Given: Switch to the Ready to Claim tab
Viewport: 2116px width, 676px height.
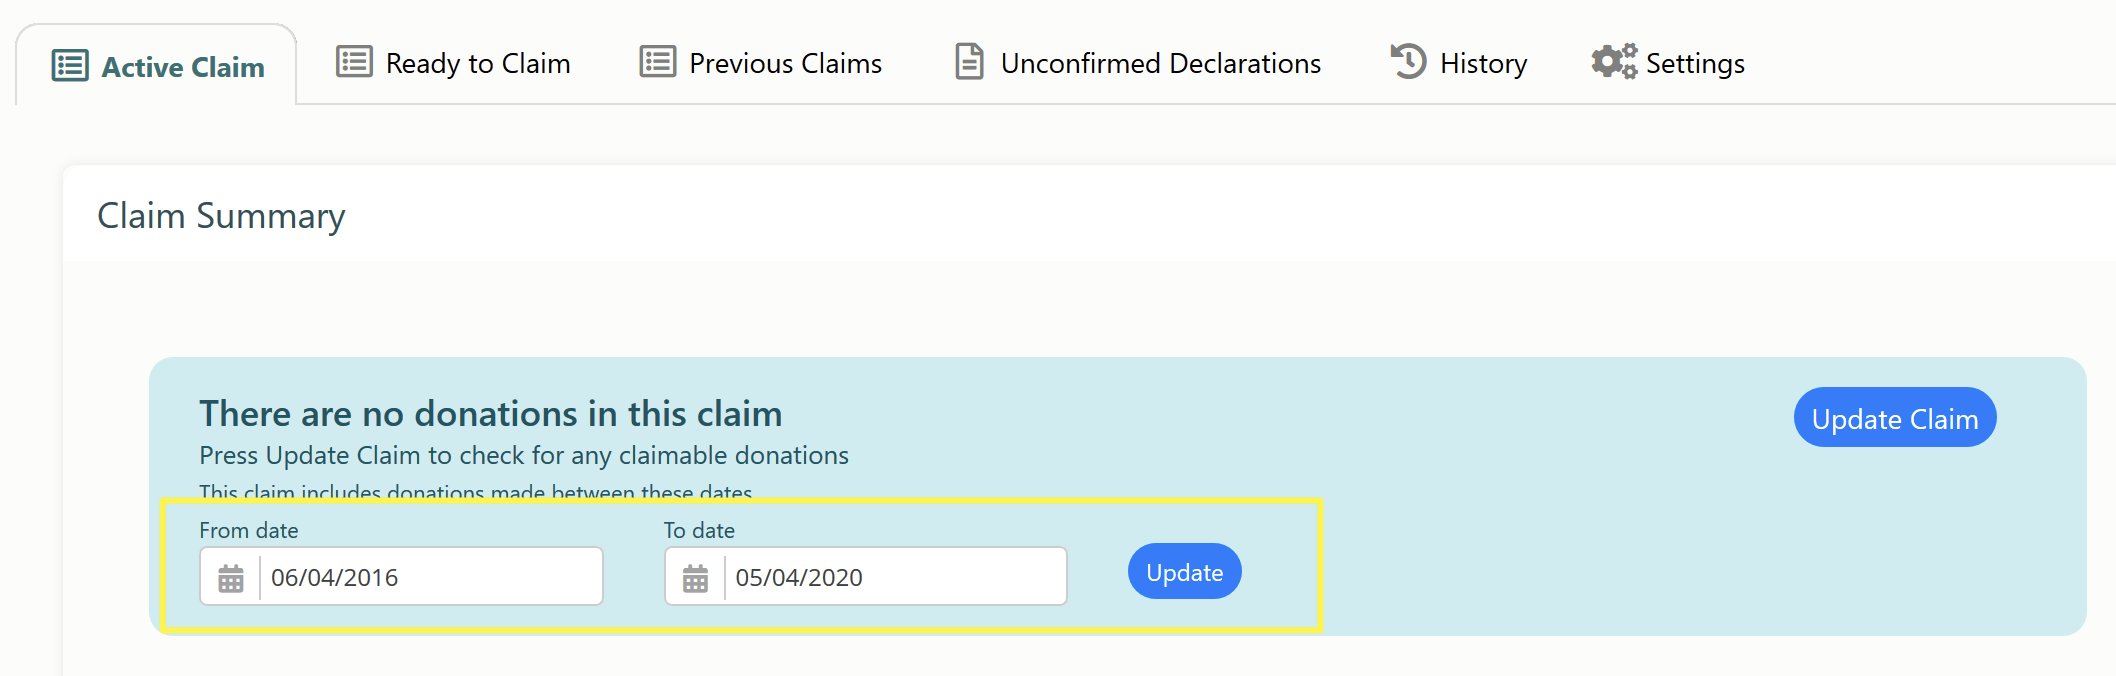Looking at the screenshot, I should coord(478,64).
